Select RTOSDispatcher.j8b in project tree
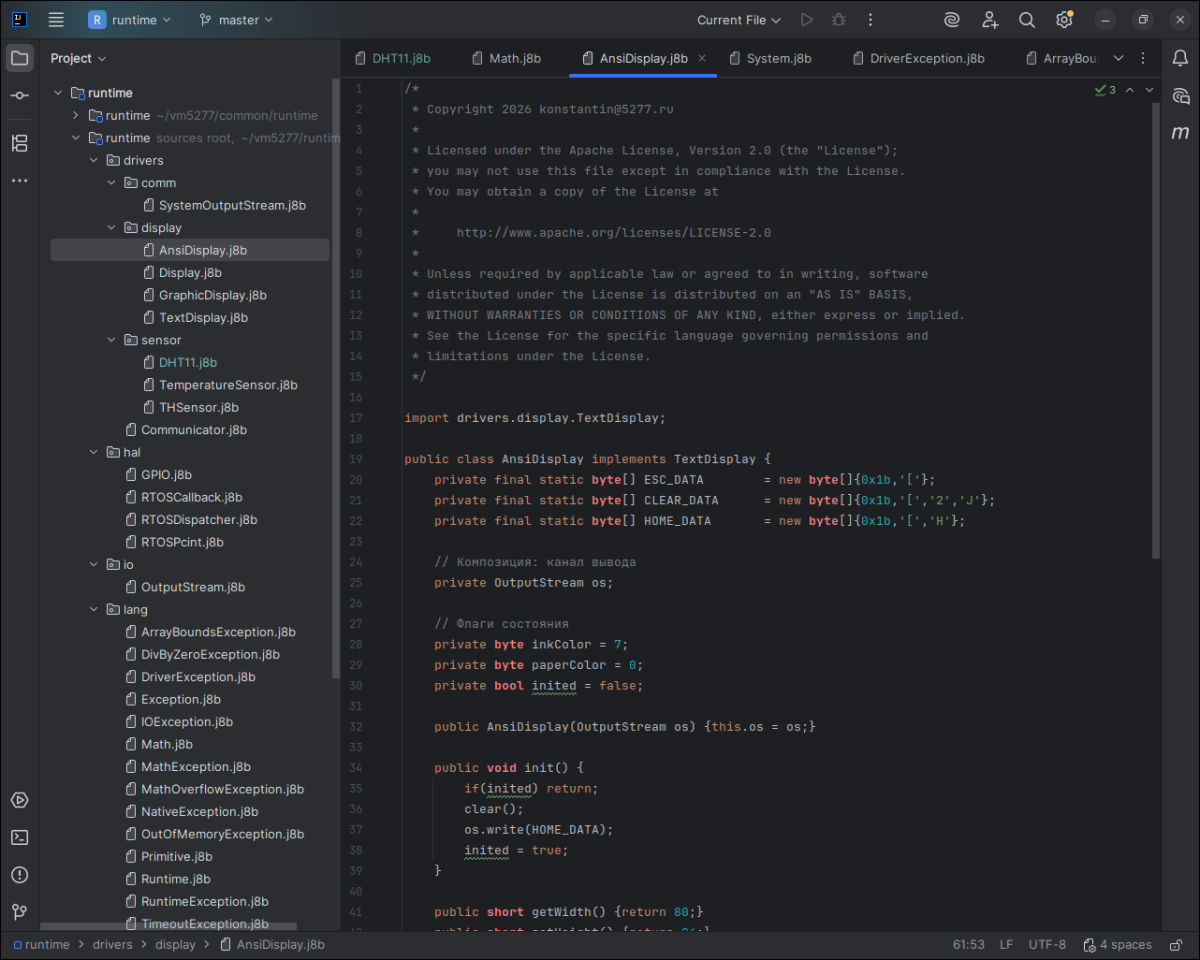Viewport: 1200px width, 960px height. coord(189,520)
